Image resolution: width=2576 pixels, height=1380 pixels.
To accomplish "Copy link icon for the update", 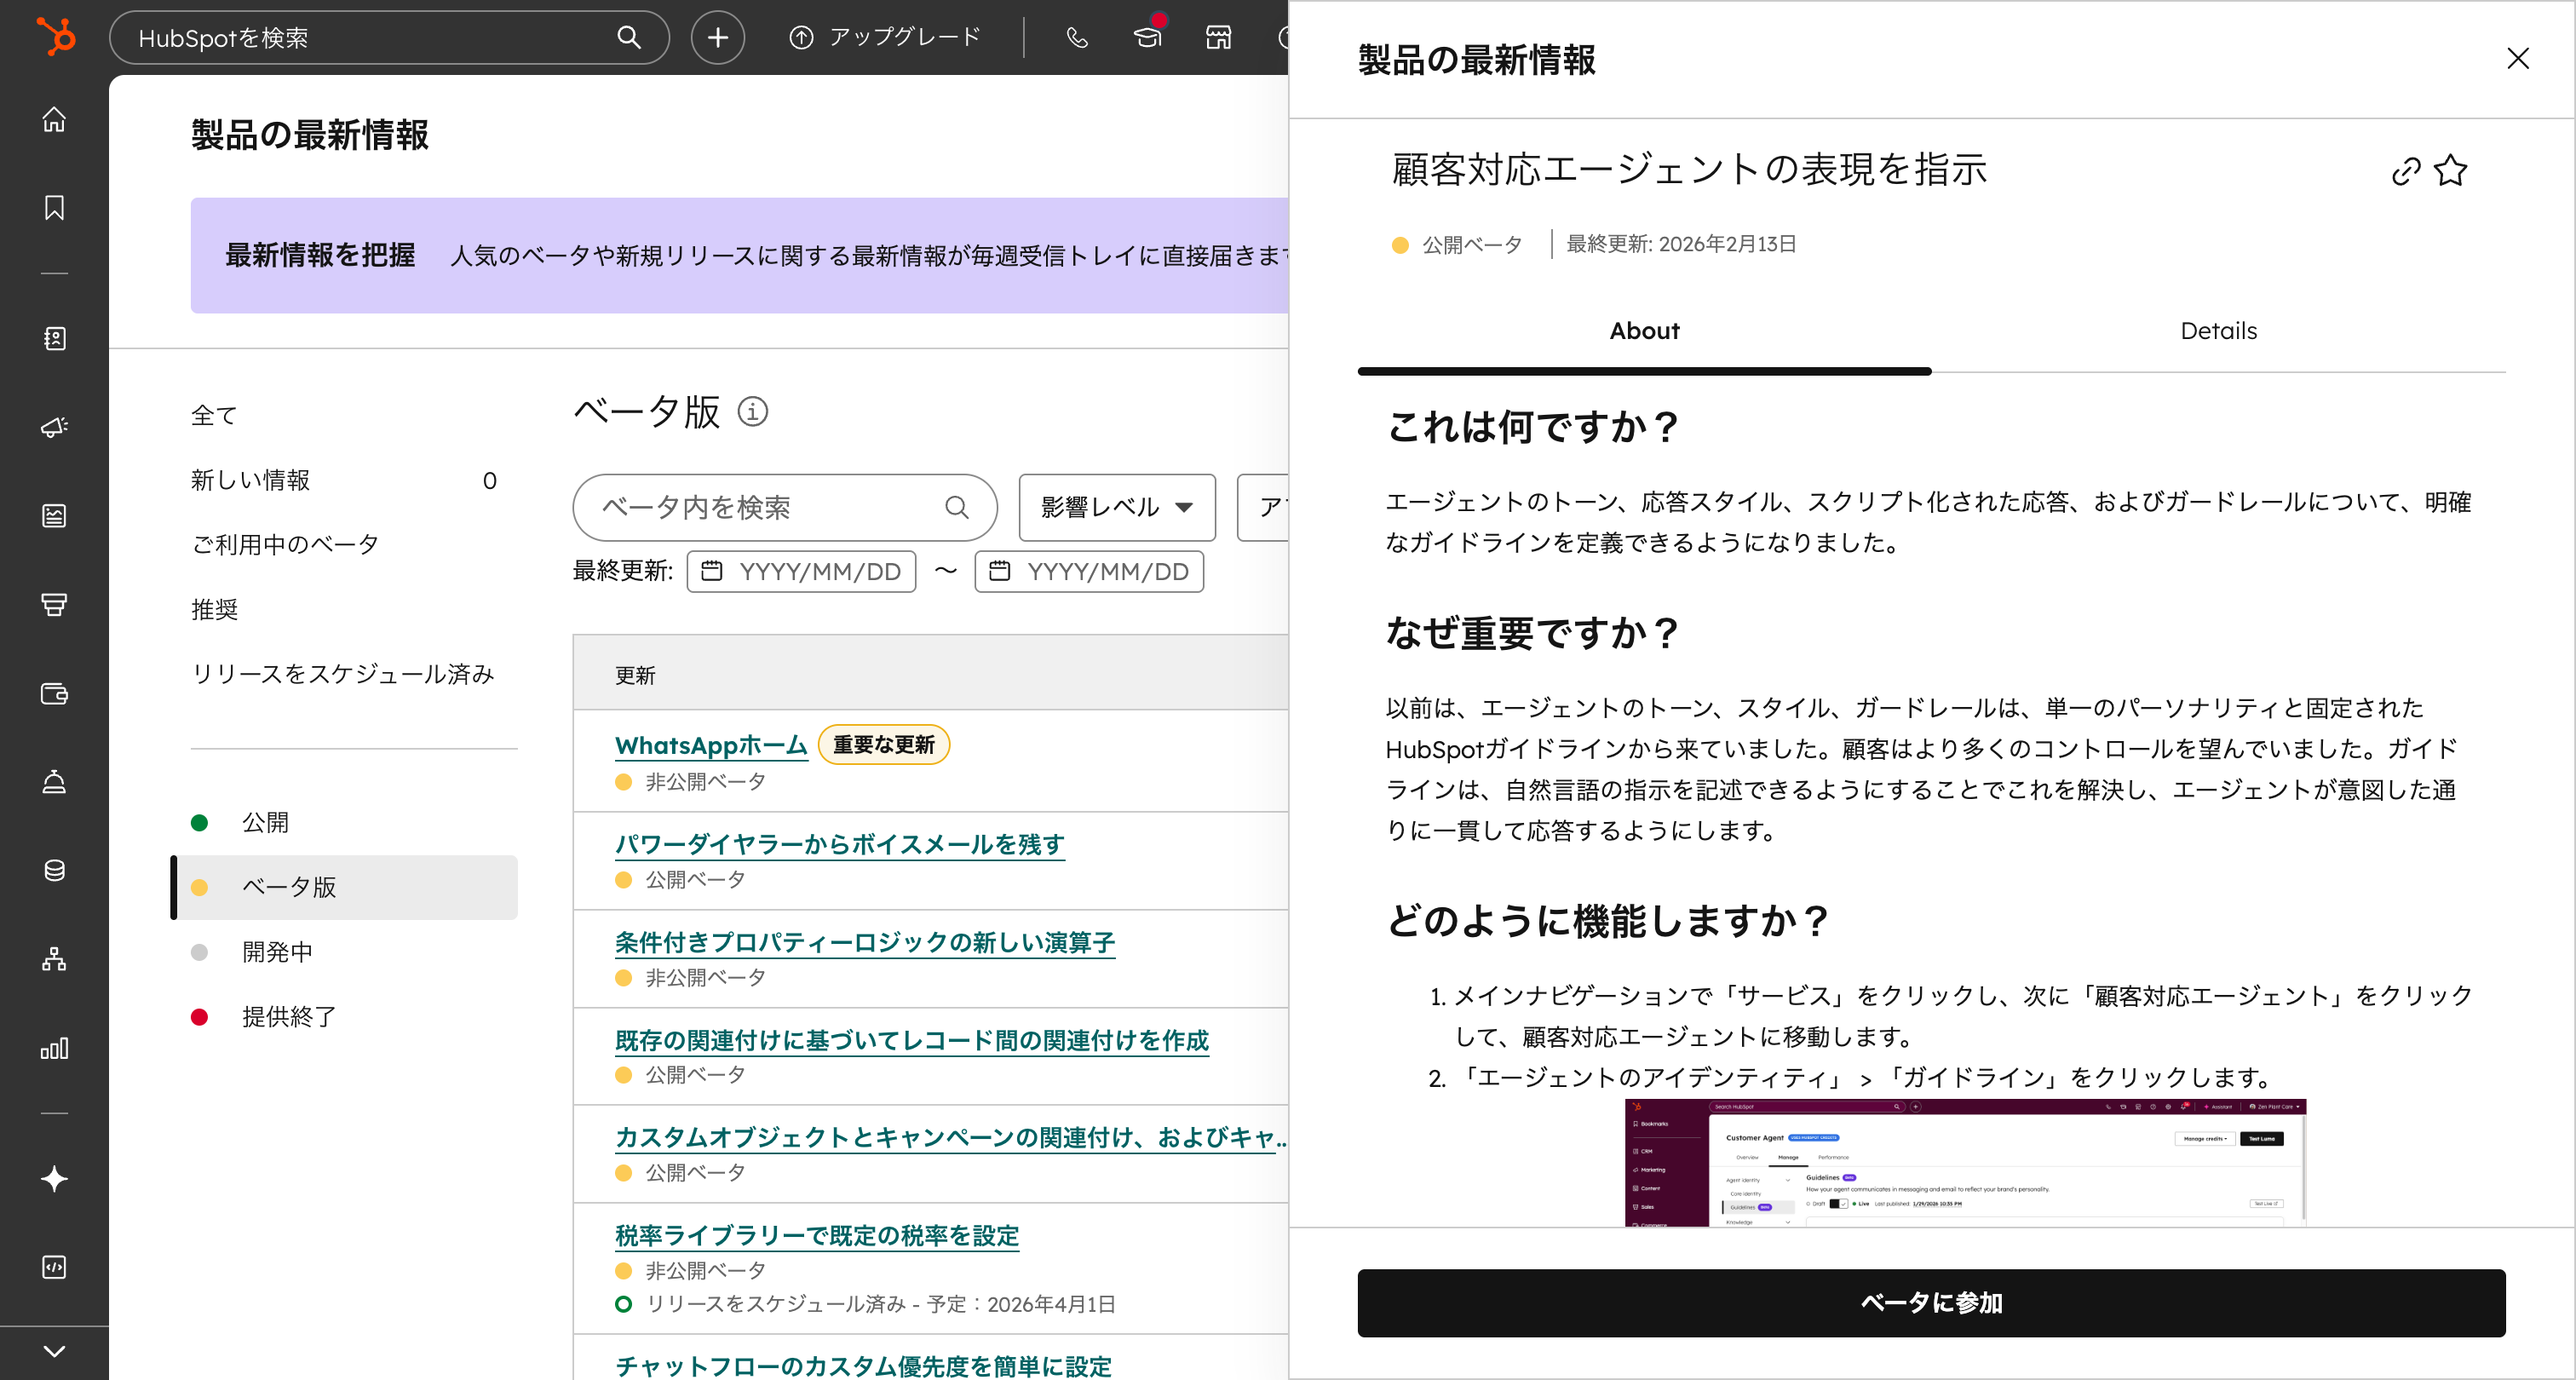I will [2406, 171].
